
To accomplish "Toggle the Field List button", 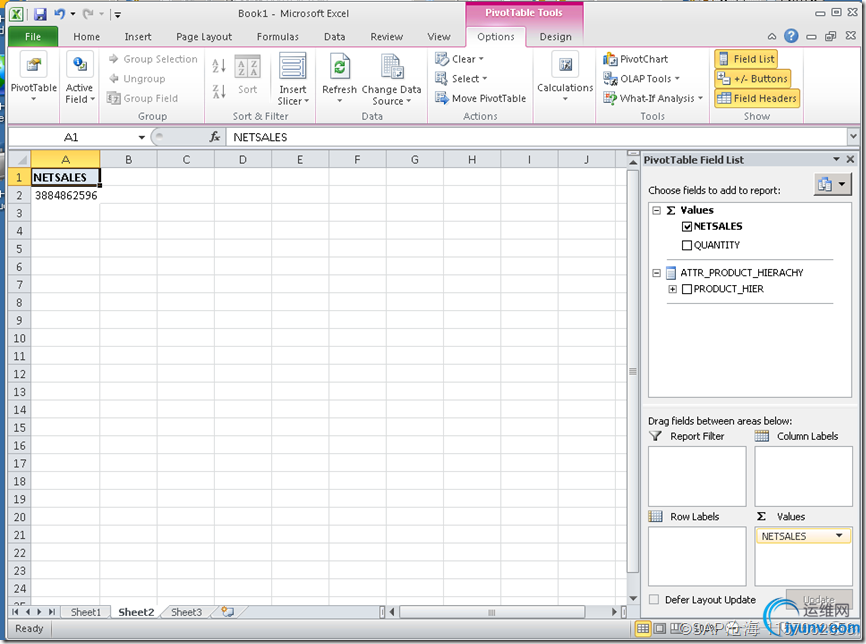I will pyautogui.click(x=746, y=59).
